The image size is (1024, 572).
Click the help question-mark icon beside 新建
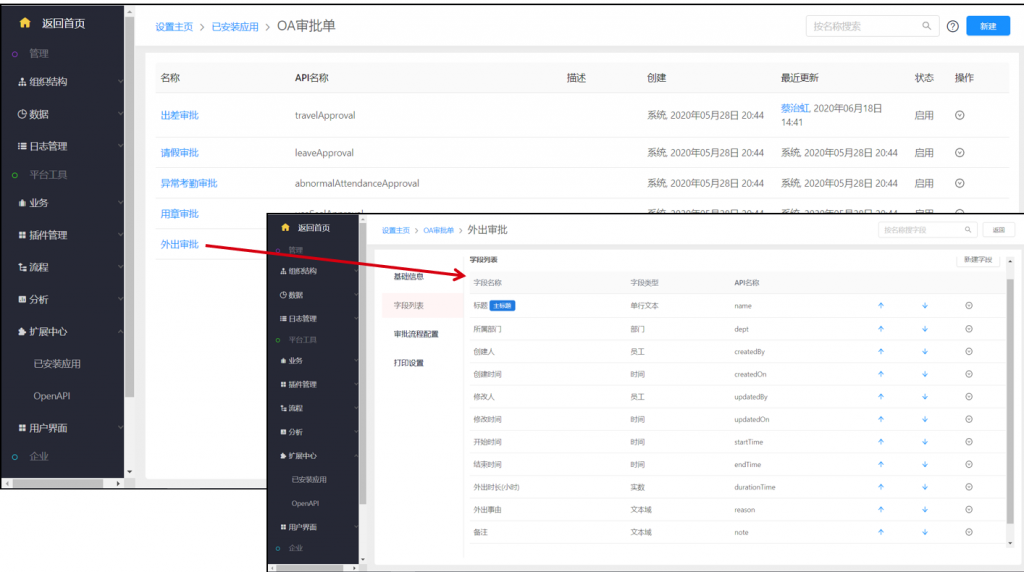click(x=952, y=26)
